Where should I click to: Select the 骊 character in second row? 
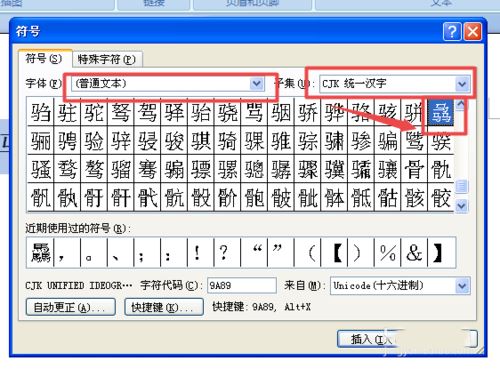(x=40, y=140)
